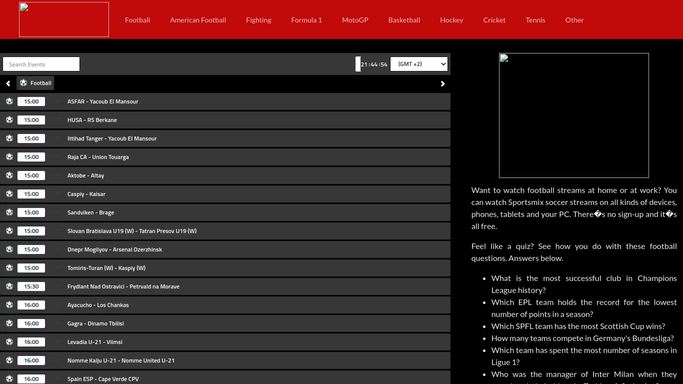
Task: Open Tomiris-Turan (W) - Kaspiy (W)
Action: click(106, 268)
